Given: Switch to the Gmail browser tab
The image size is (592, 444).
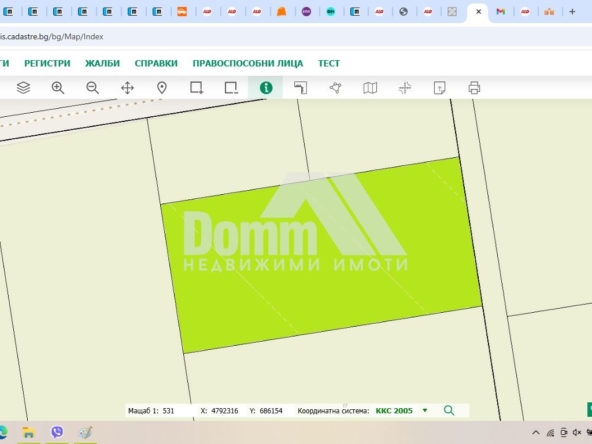Looking at the screenshot, I should click(501, 12).
